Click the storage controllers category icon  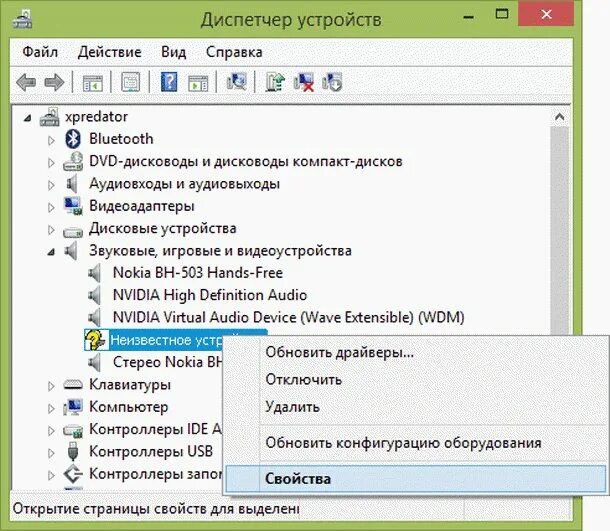tap(73, 474)
